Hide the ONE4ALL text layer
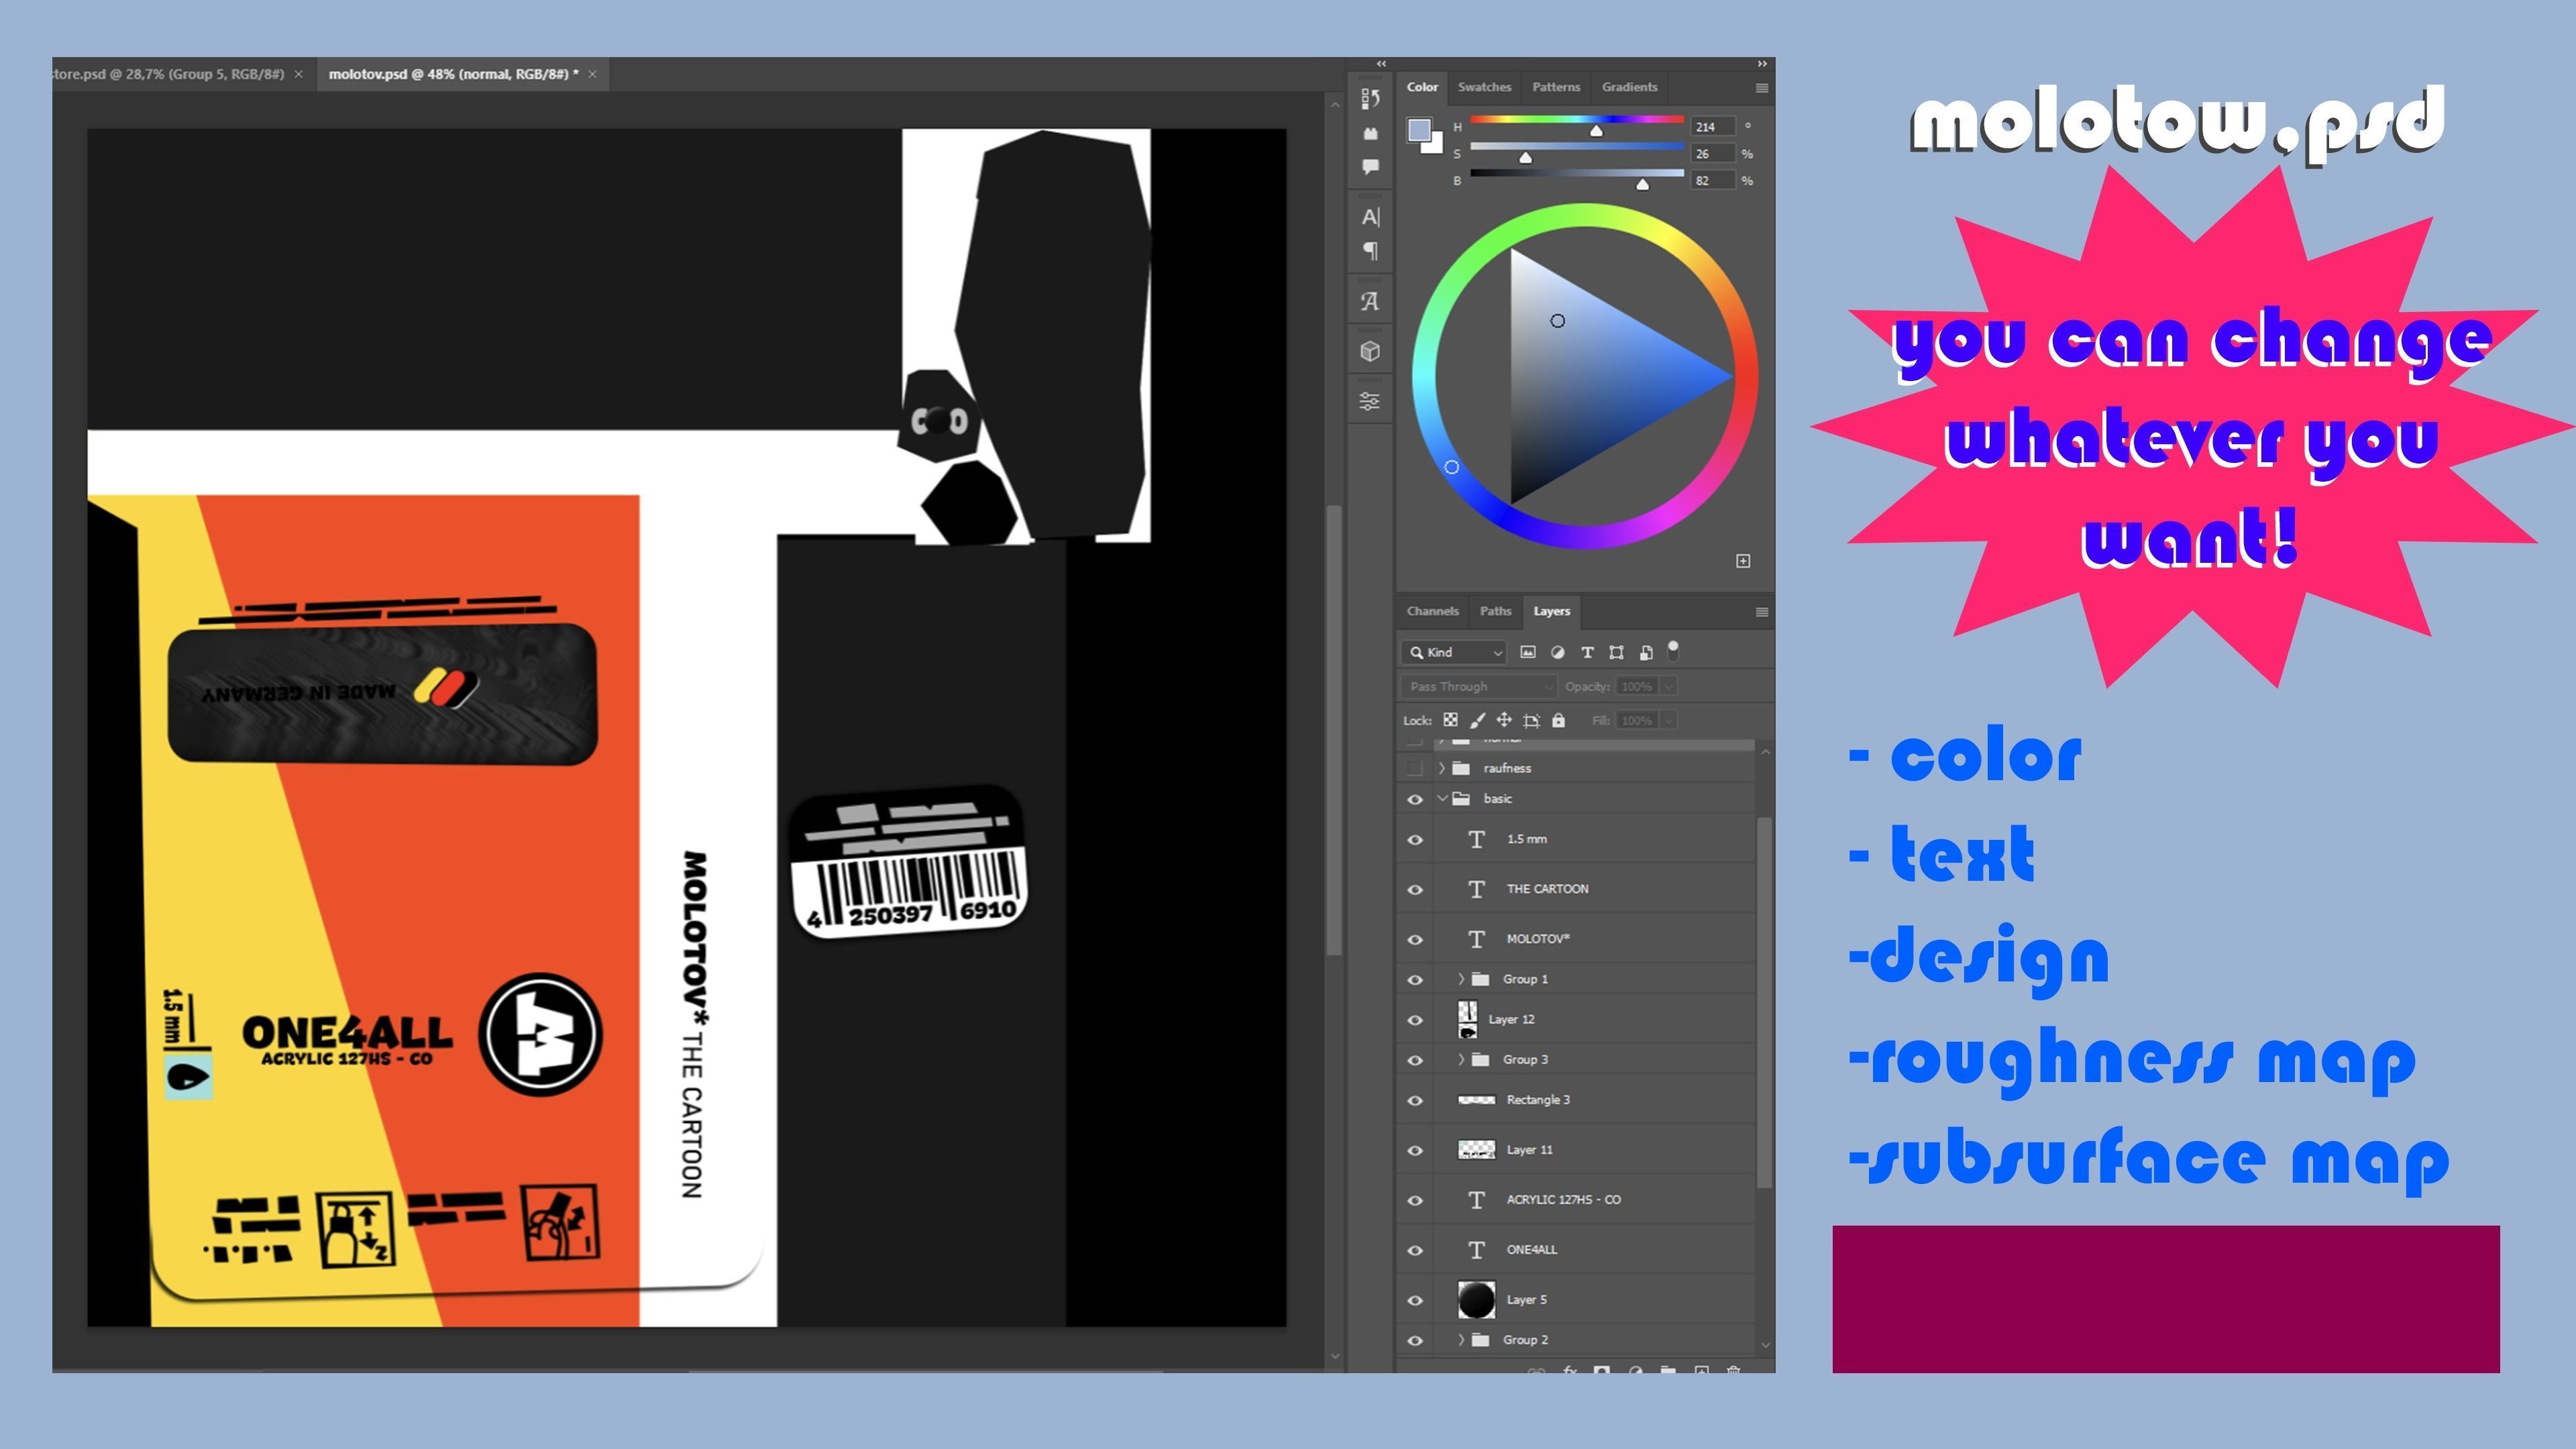 coord(1415,1250)
